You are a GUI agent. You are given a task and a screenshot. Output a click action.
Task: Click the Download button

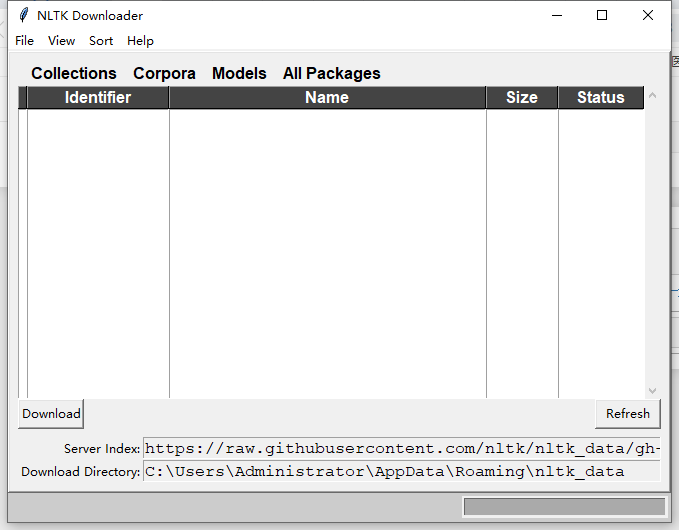tap(51, 414)
